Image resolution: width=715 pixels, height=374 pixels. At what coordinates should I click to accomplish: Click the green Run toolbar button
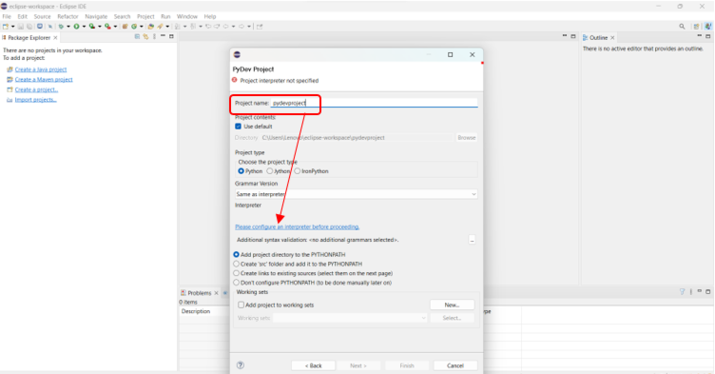coord(77,26)
